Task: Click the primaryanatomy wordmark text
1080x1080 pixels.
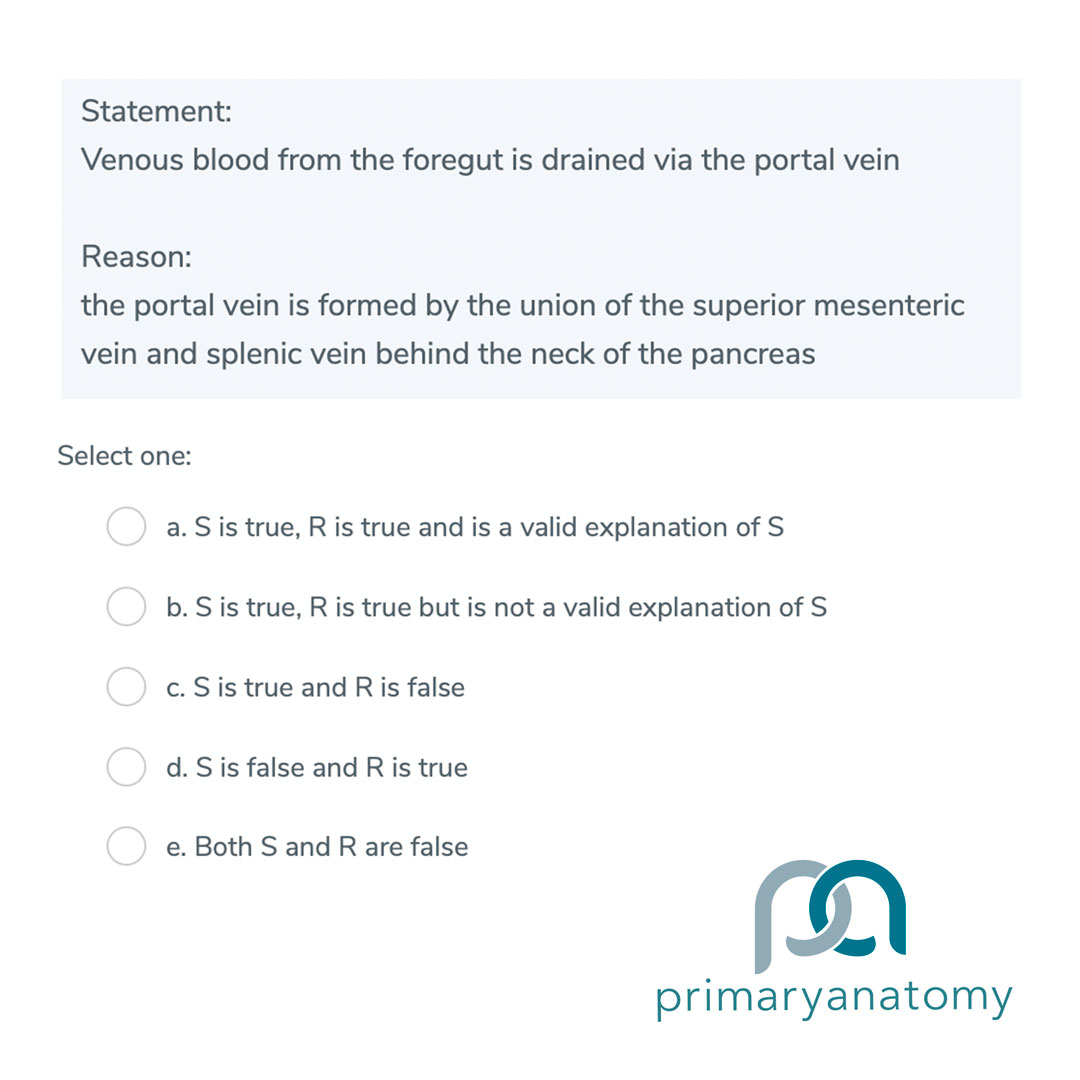Action: coord(833,996)
